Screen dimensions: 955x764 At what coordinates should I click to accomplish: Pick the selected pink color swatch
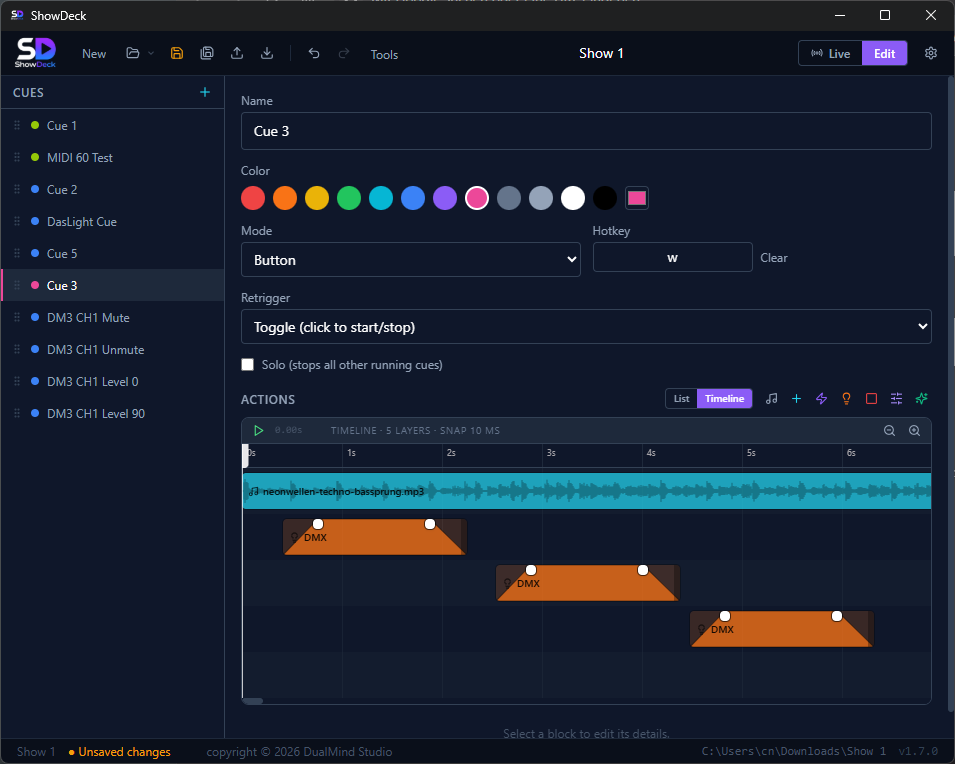pos(477,198)
